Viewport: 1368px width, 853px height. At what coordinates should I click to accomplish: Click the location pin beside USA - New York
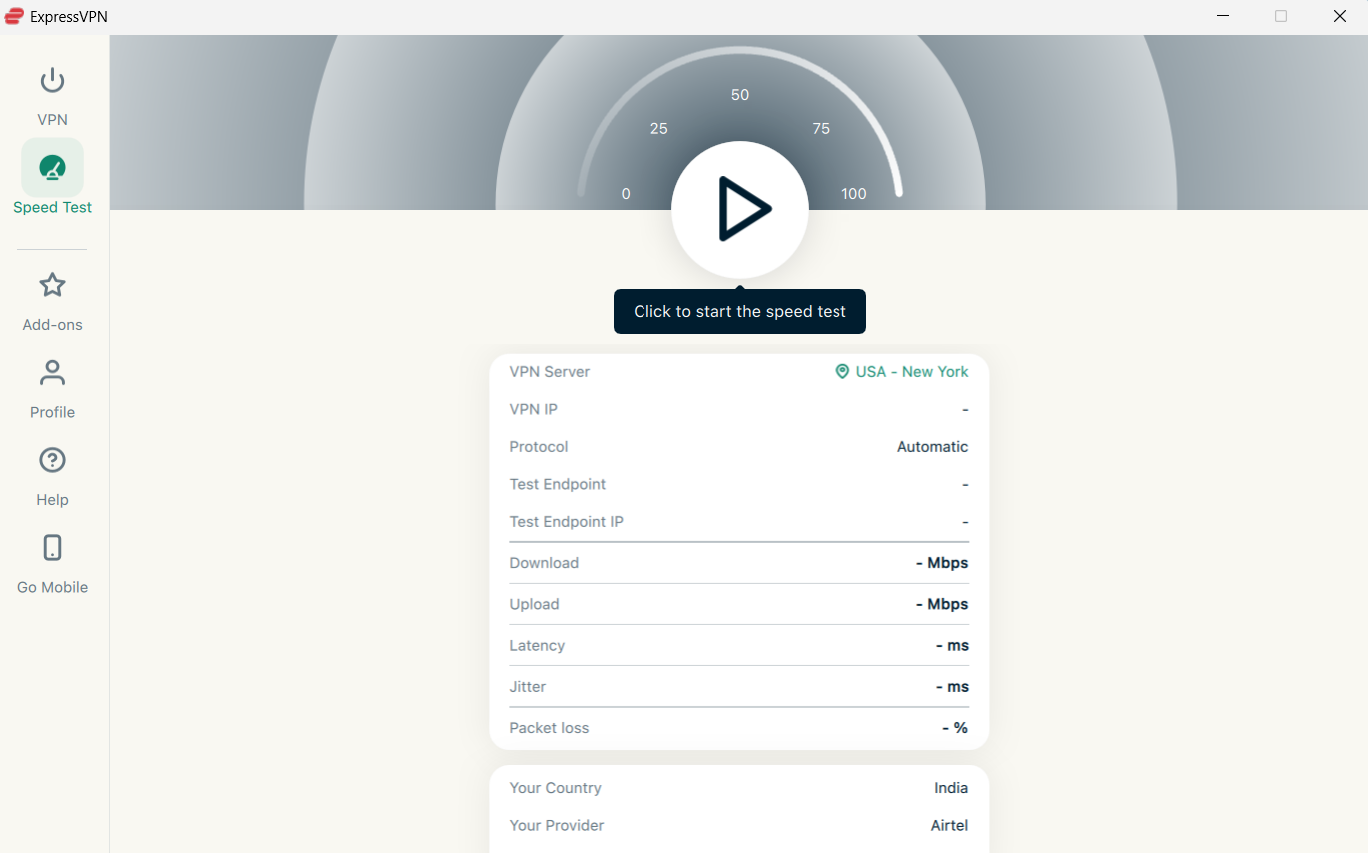pos(842,372)
